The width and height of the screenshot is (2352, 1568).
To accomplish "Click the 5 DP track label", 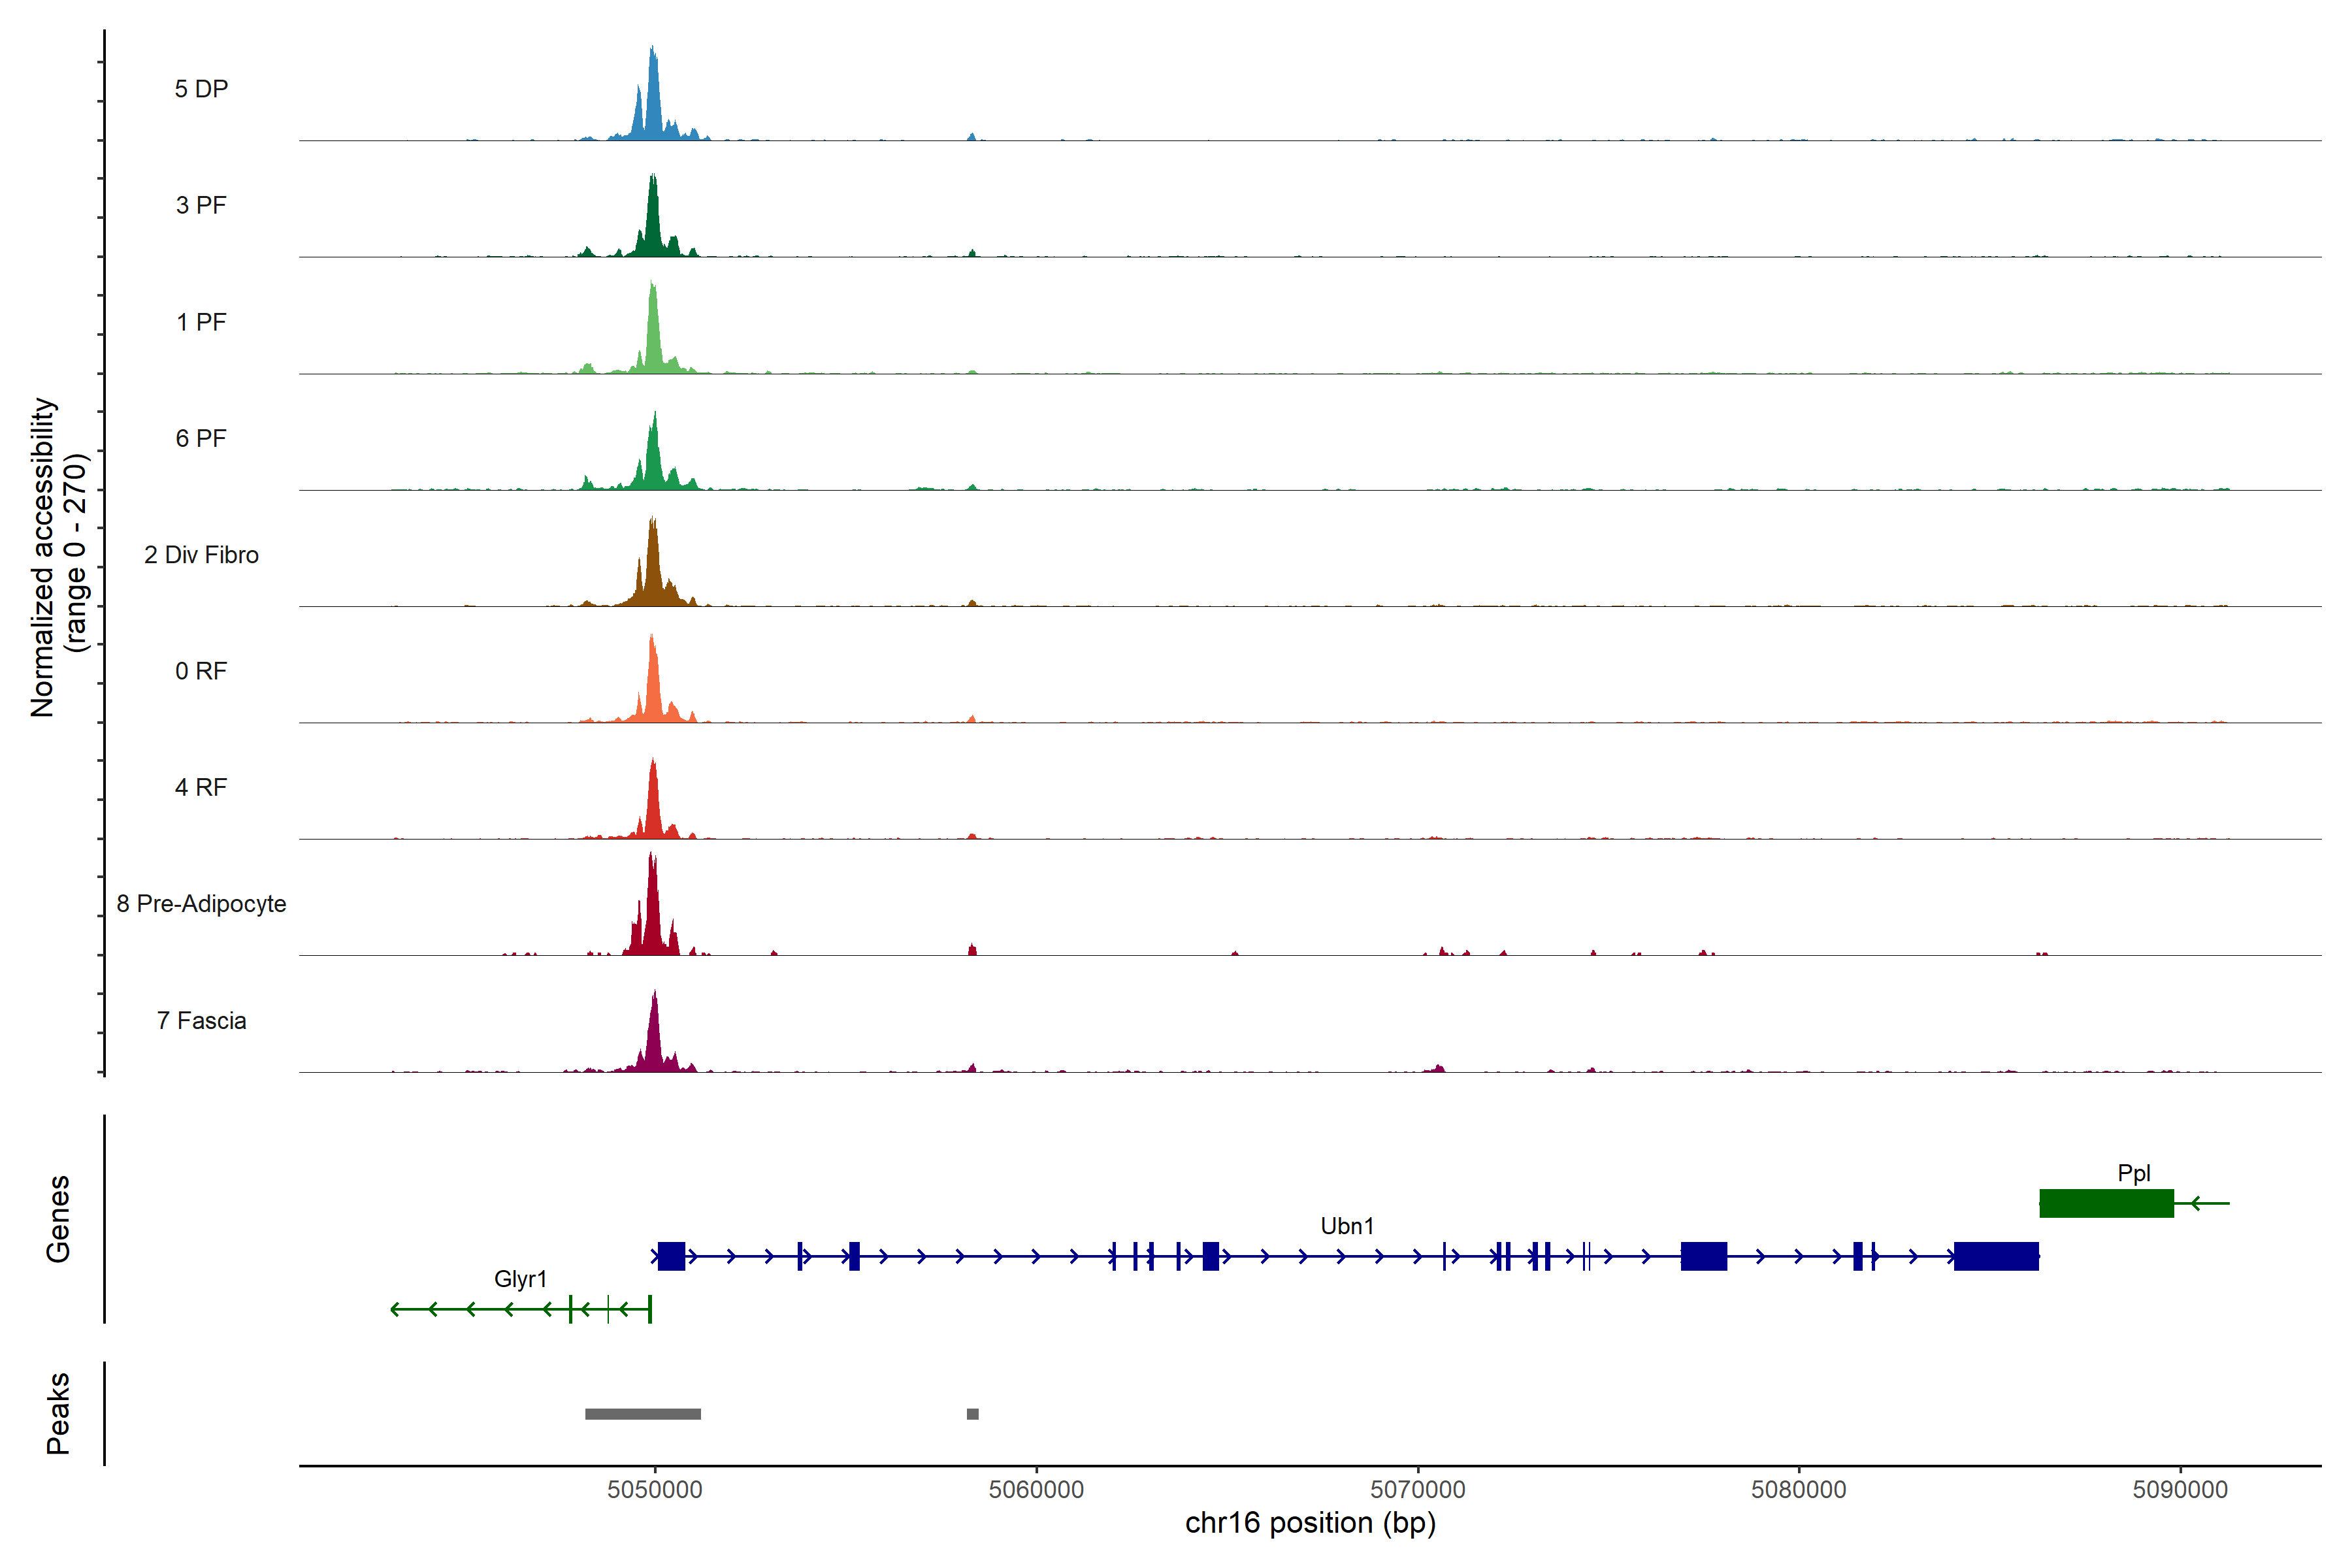I will pos(201,89).
